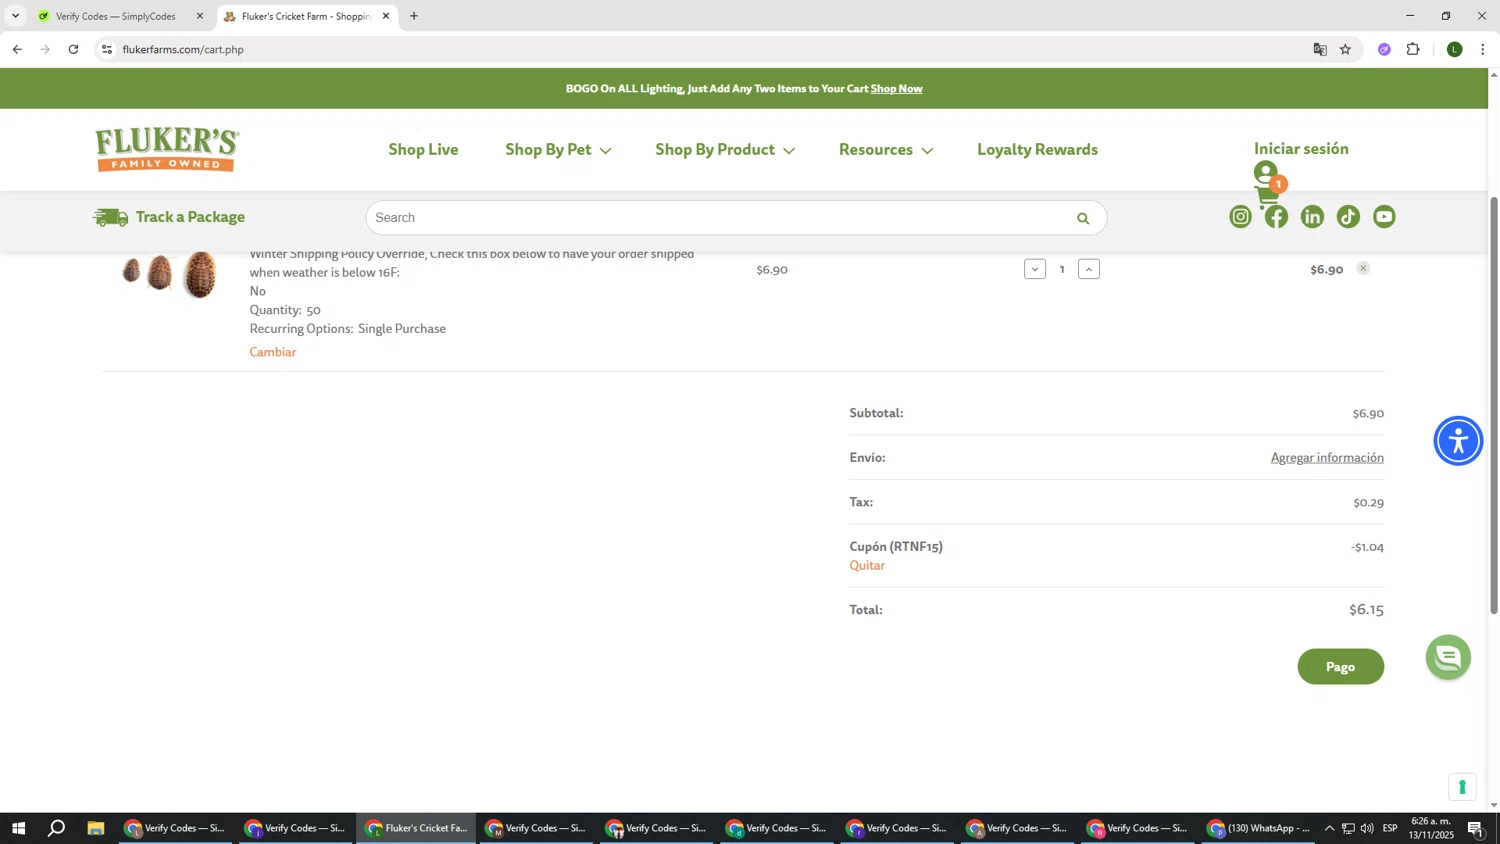Expand Shop By Product menu
This screenshot has height=844, width=1500.
point(725,150)
